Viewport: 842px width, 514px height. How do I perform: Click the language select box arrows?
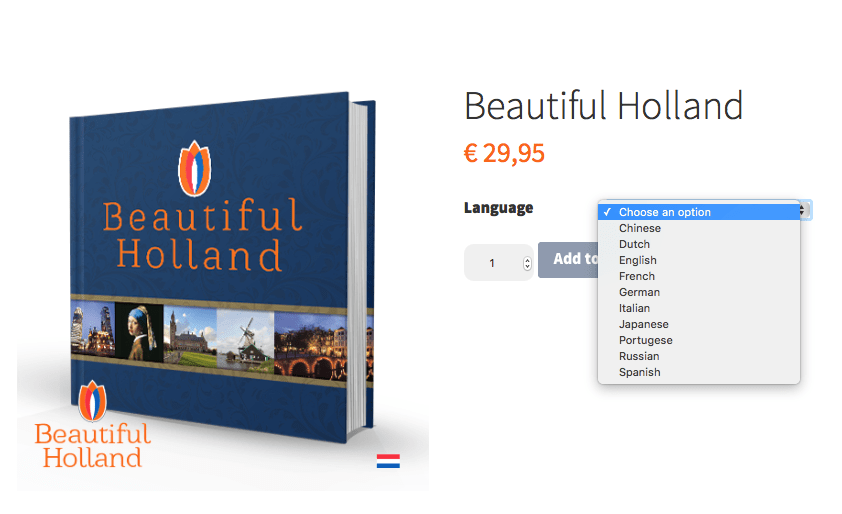pos(805,210)
